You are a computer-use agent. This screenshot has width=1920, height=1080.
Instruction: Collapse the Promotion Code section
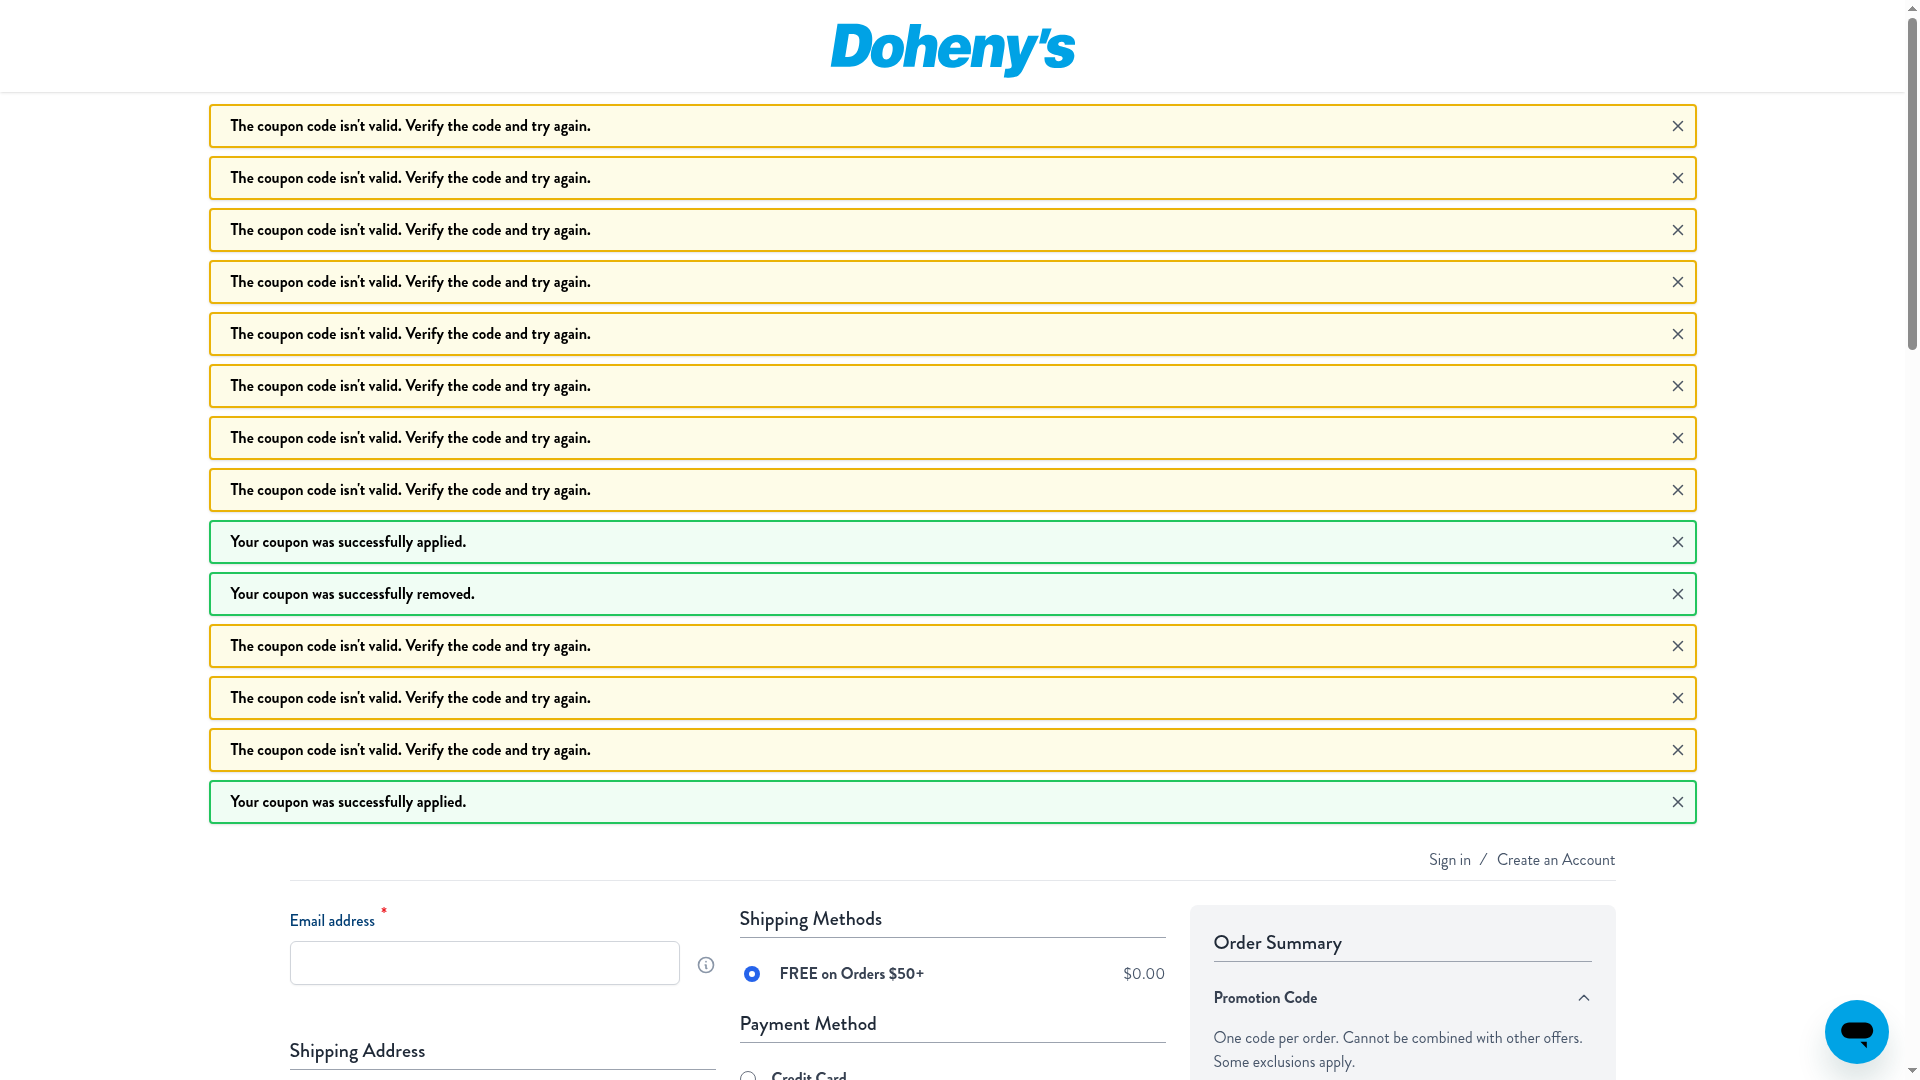(x=1583, y=998)
